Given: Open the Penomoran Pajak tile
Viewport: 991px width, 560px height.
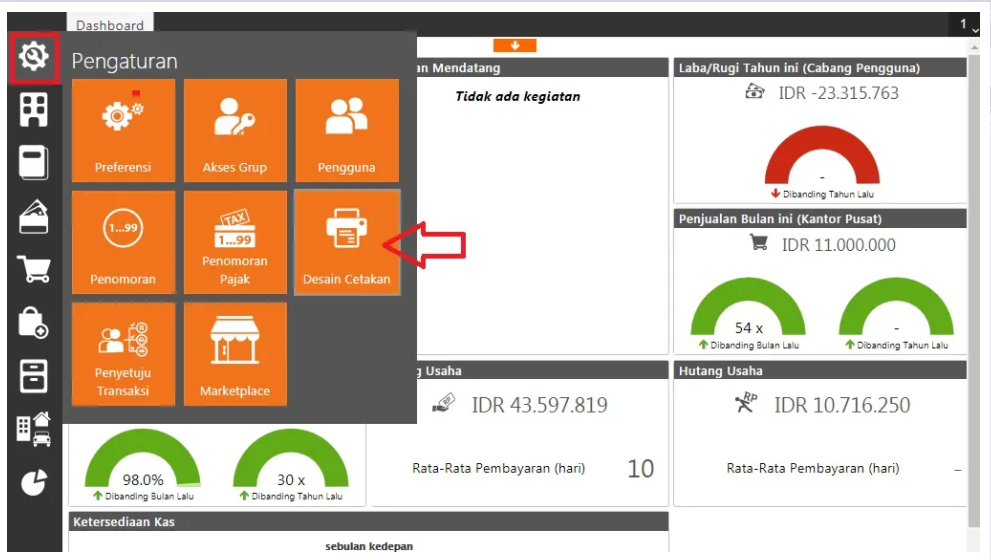Looking at the screenshot, I should pyautogui.click(x=235, y=242).
